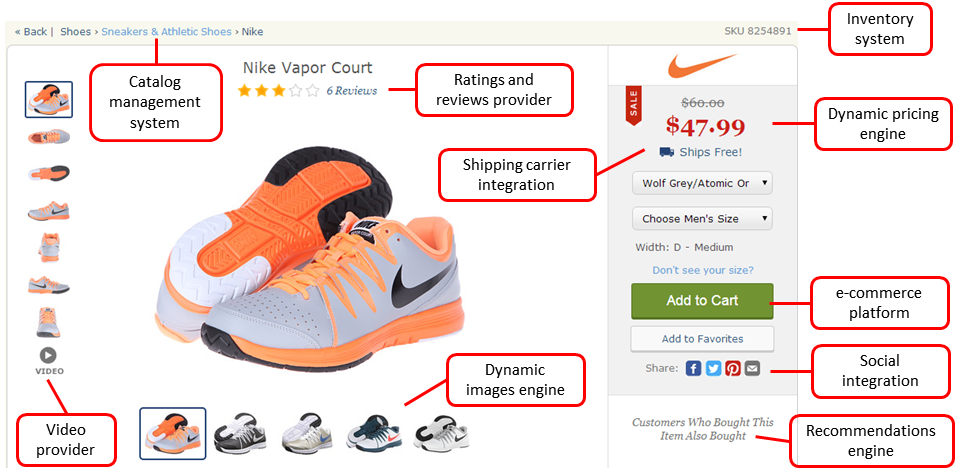Select the navy shoe color variant thumbnail
The image size is (958, 473).
coord(374,433)
